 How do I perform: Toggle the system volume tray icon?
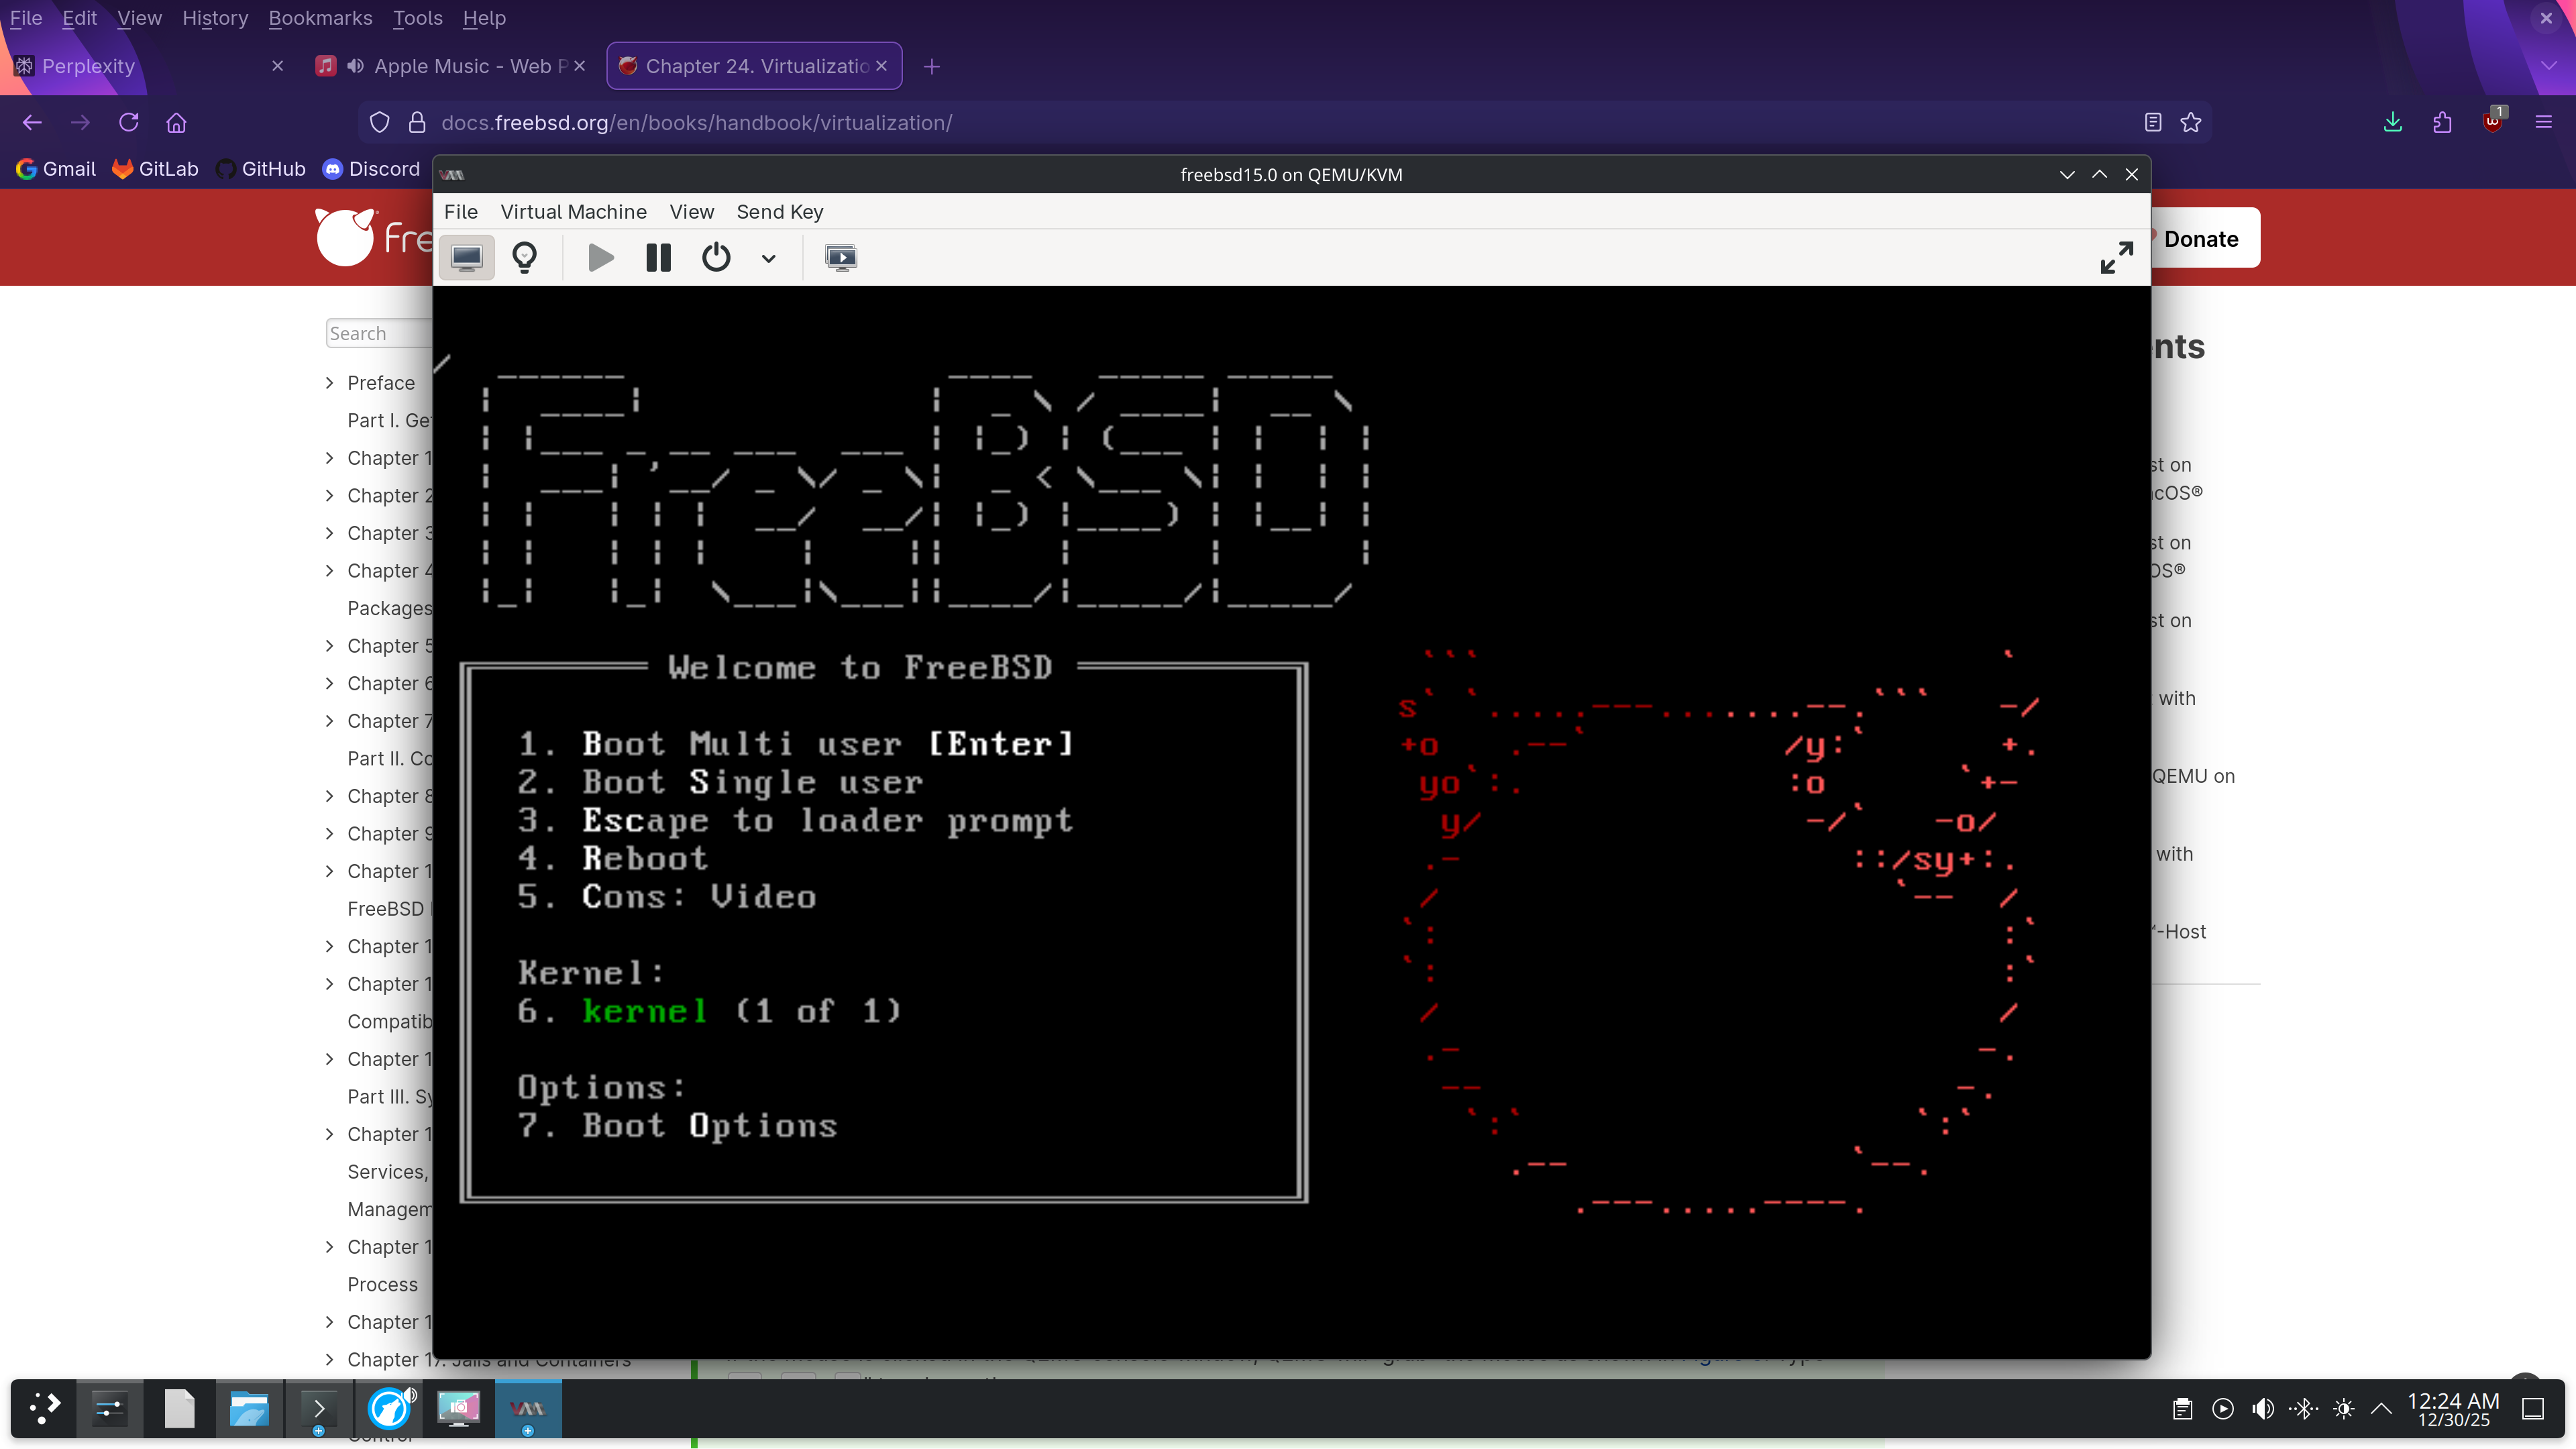[2263, 1409]
